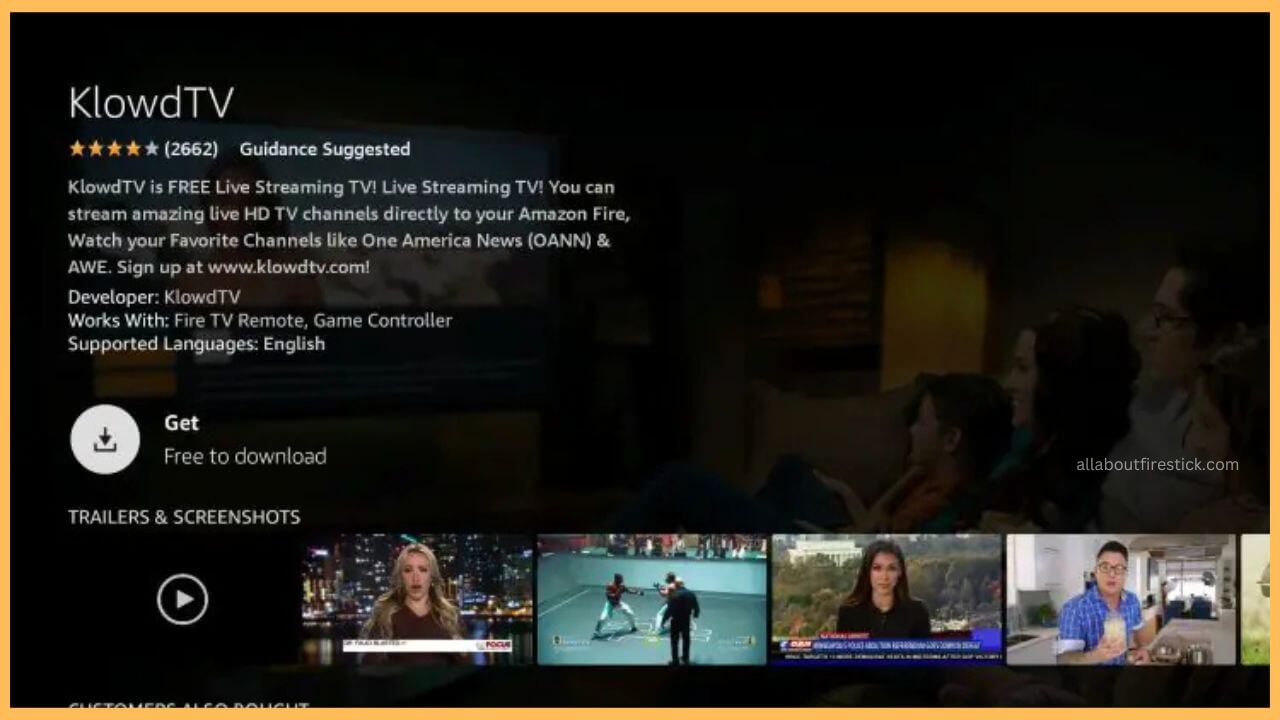The height and width of the screenshot is (720, 1280).
Task: Click the allaboutfirestick.com watermark
Action: (1157, 464)
